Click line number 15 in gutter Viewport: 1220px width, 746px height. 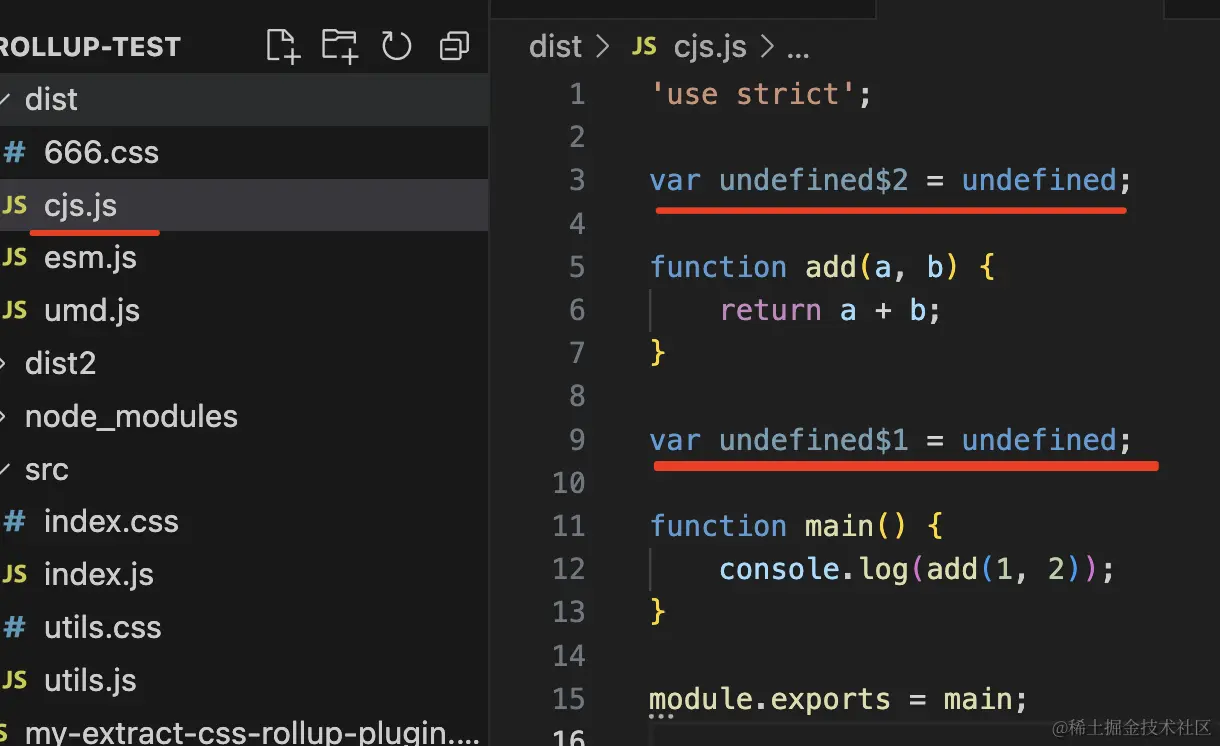coord(569,699)
